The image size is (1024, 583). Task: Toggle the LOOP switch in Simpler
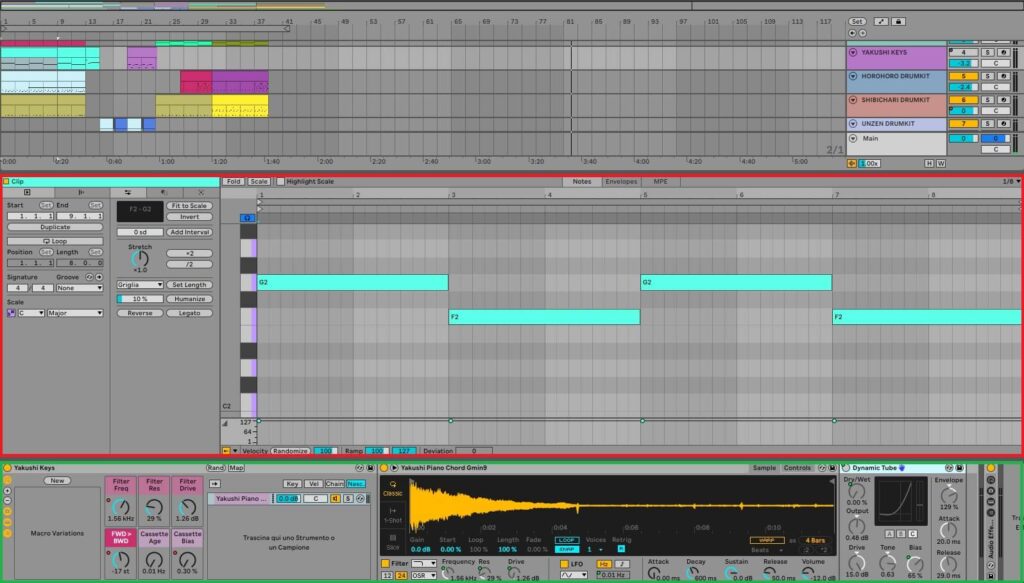pyautogui.click(x=567, y=539)
